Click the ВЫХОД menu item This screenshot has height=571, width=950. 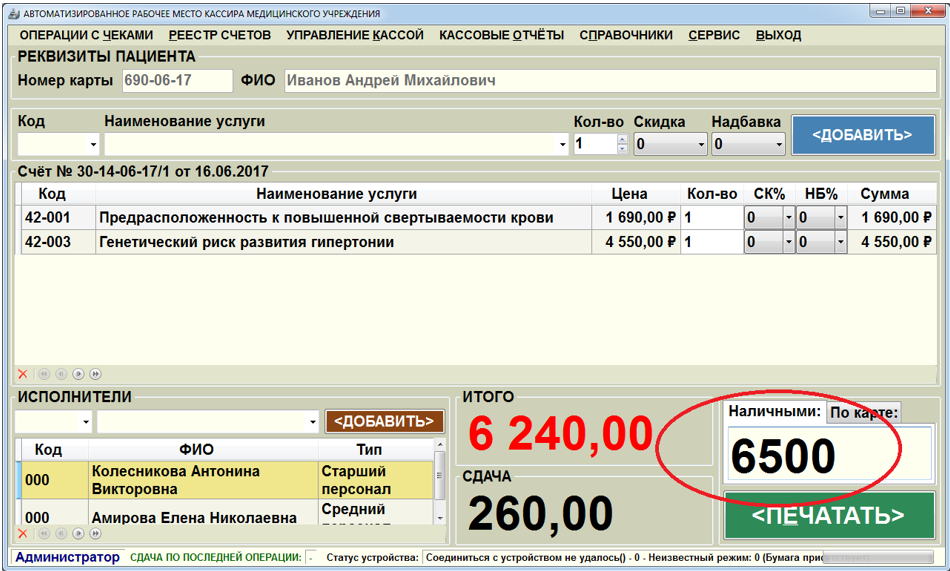[x=779, y=35]
